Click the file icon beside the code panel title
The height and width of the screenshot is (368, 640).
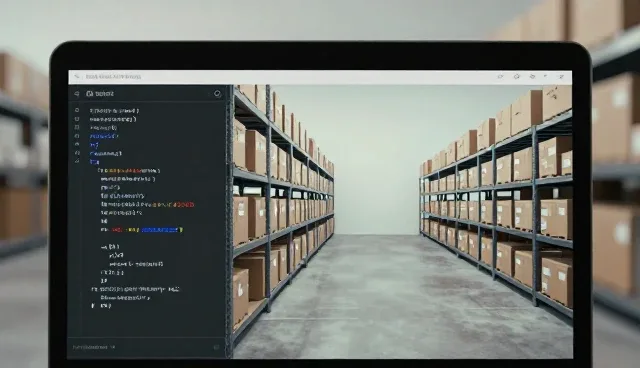click(x=89, y=93)
